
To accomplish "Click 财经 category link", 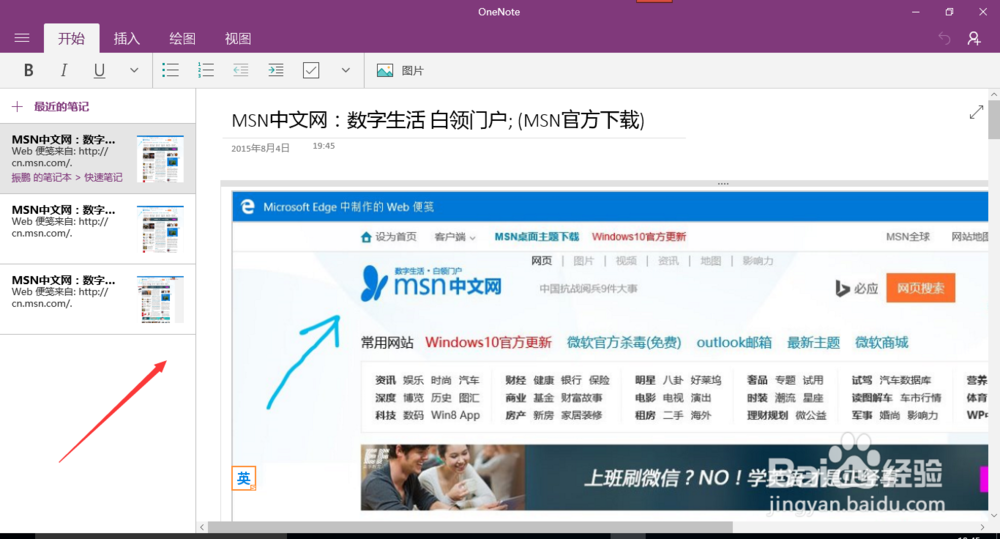I will 515,380.
